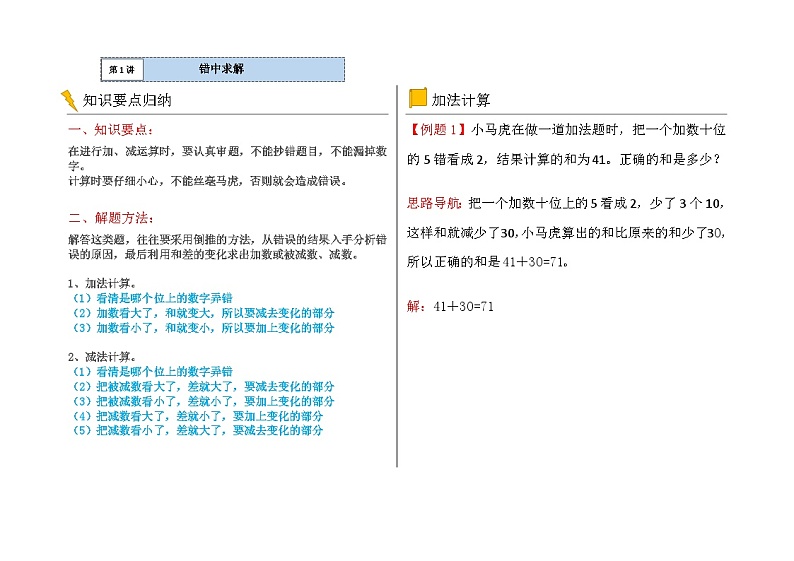Image resolution: width=794 pixels, height=561 pixels.
Task: Select the red heading 二、解题方法：
Action: pos(111,218)
